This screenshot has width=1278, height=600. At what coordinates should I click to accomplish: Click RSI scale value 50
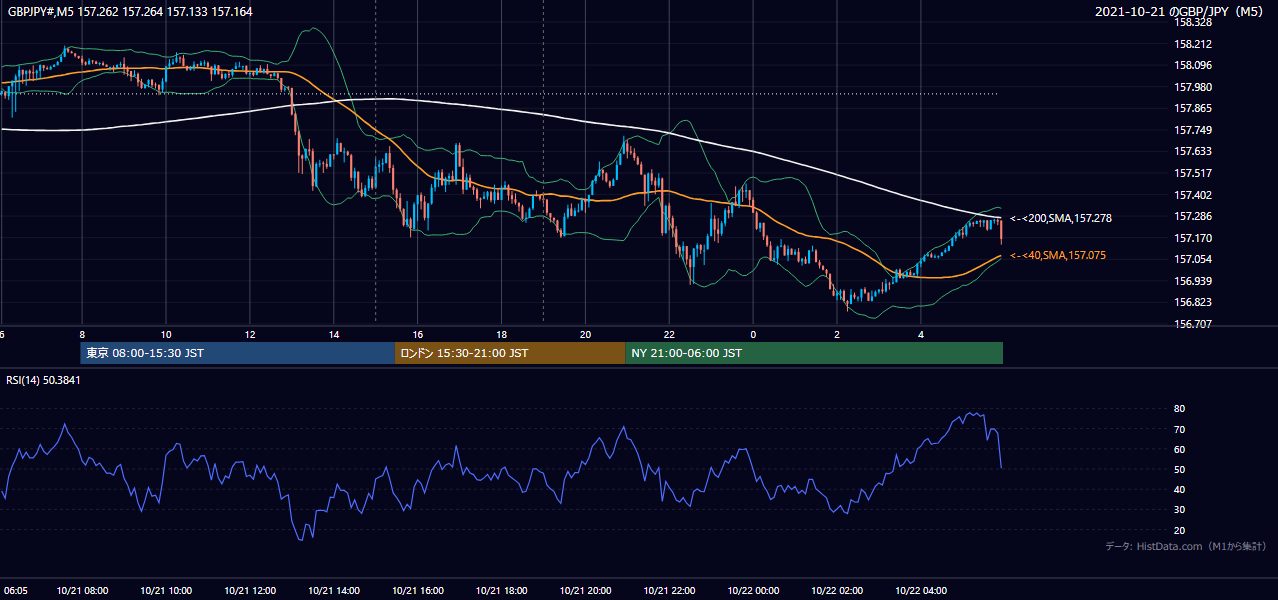1180,469
